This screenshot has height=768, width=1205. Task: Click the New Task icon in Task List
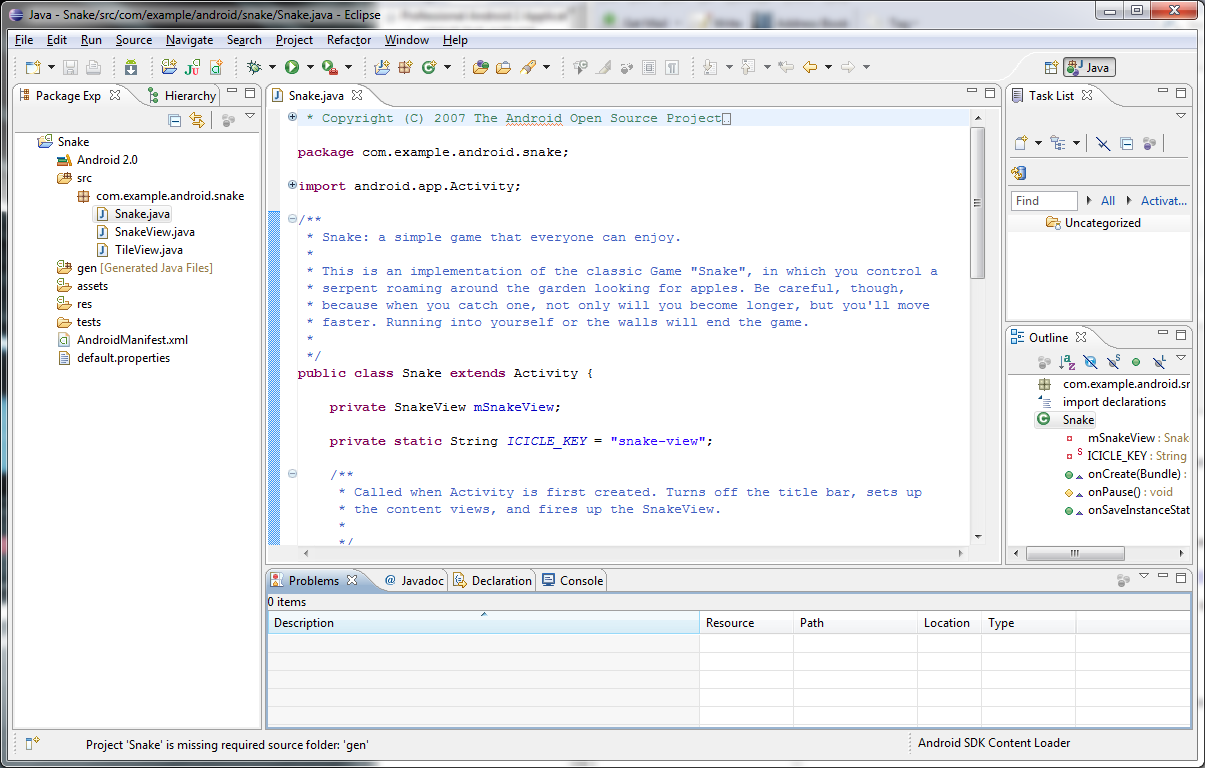click(x=1021, y=143)
